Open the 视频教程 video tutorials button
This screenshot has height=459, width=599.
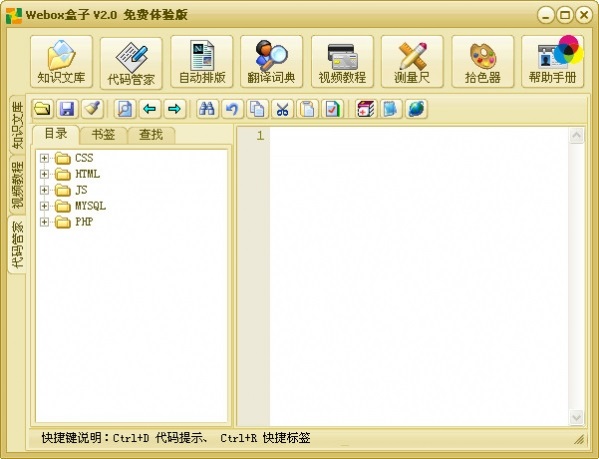342,62
